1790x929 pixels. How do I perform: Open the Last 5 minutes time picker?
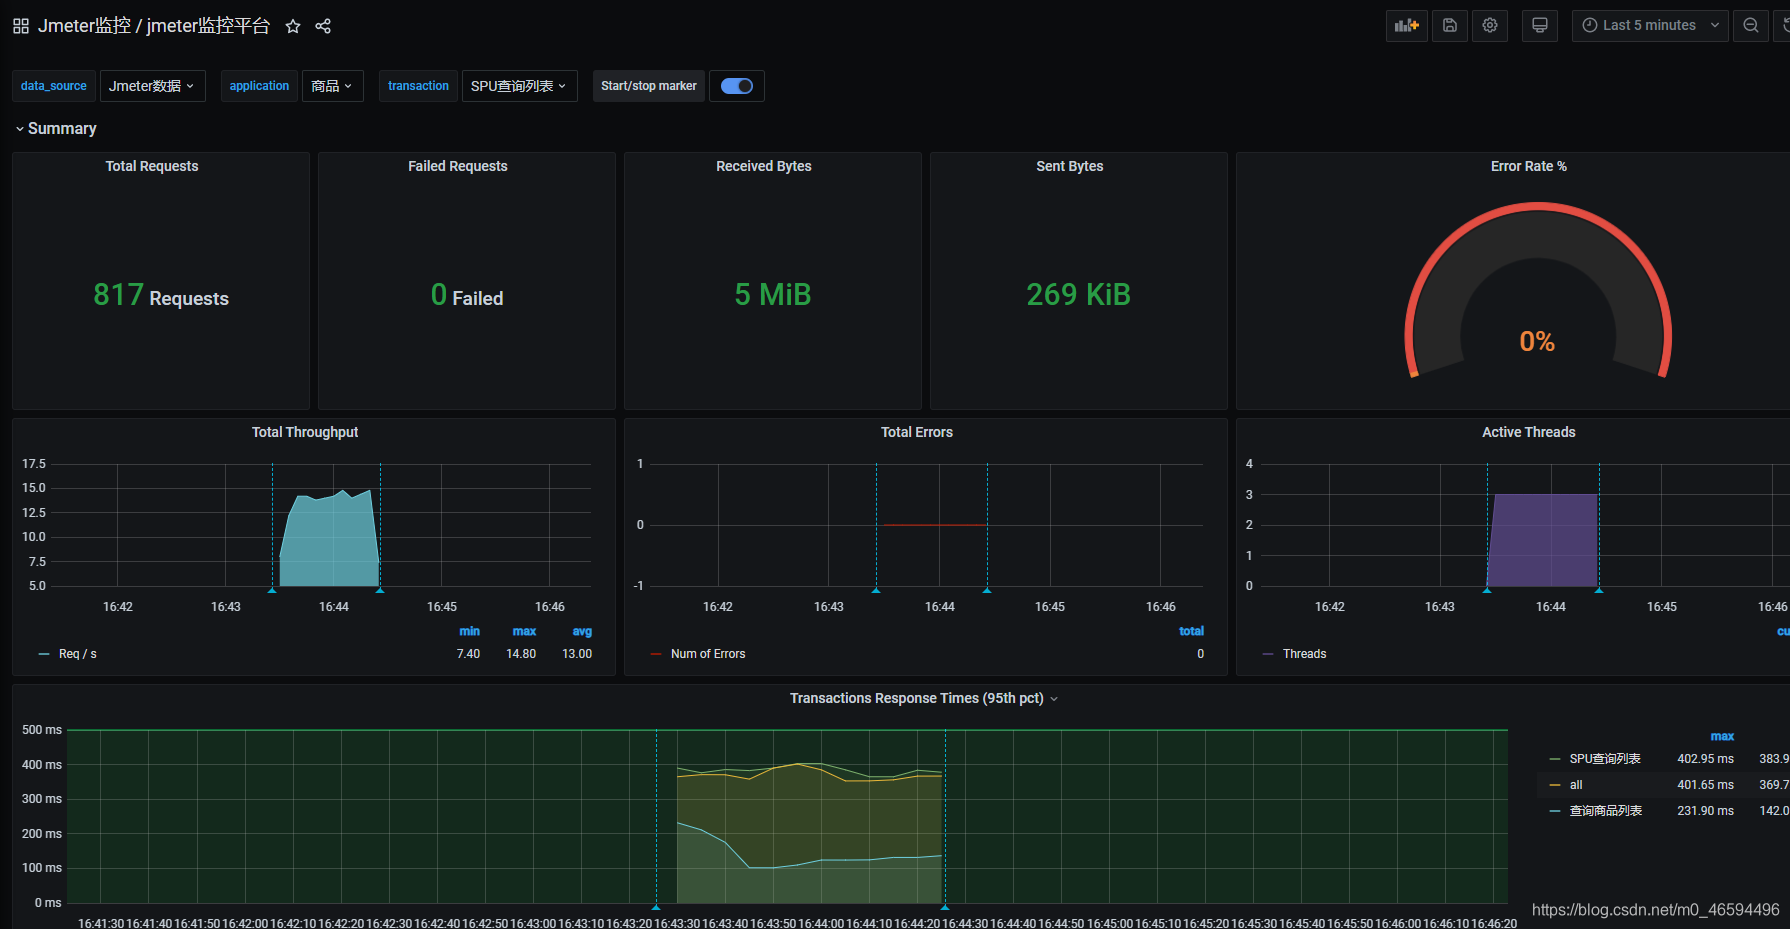pyautogui.click(x=1650, y=26)
